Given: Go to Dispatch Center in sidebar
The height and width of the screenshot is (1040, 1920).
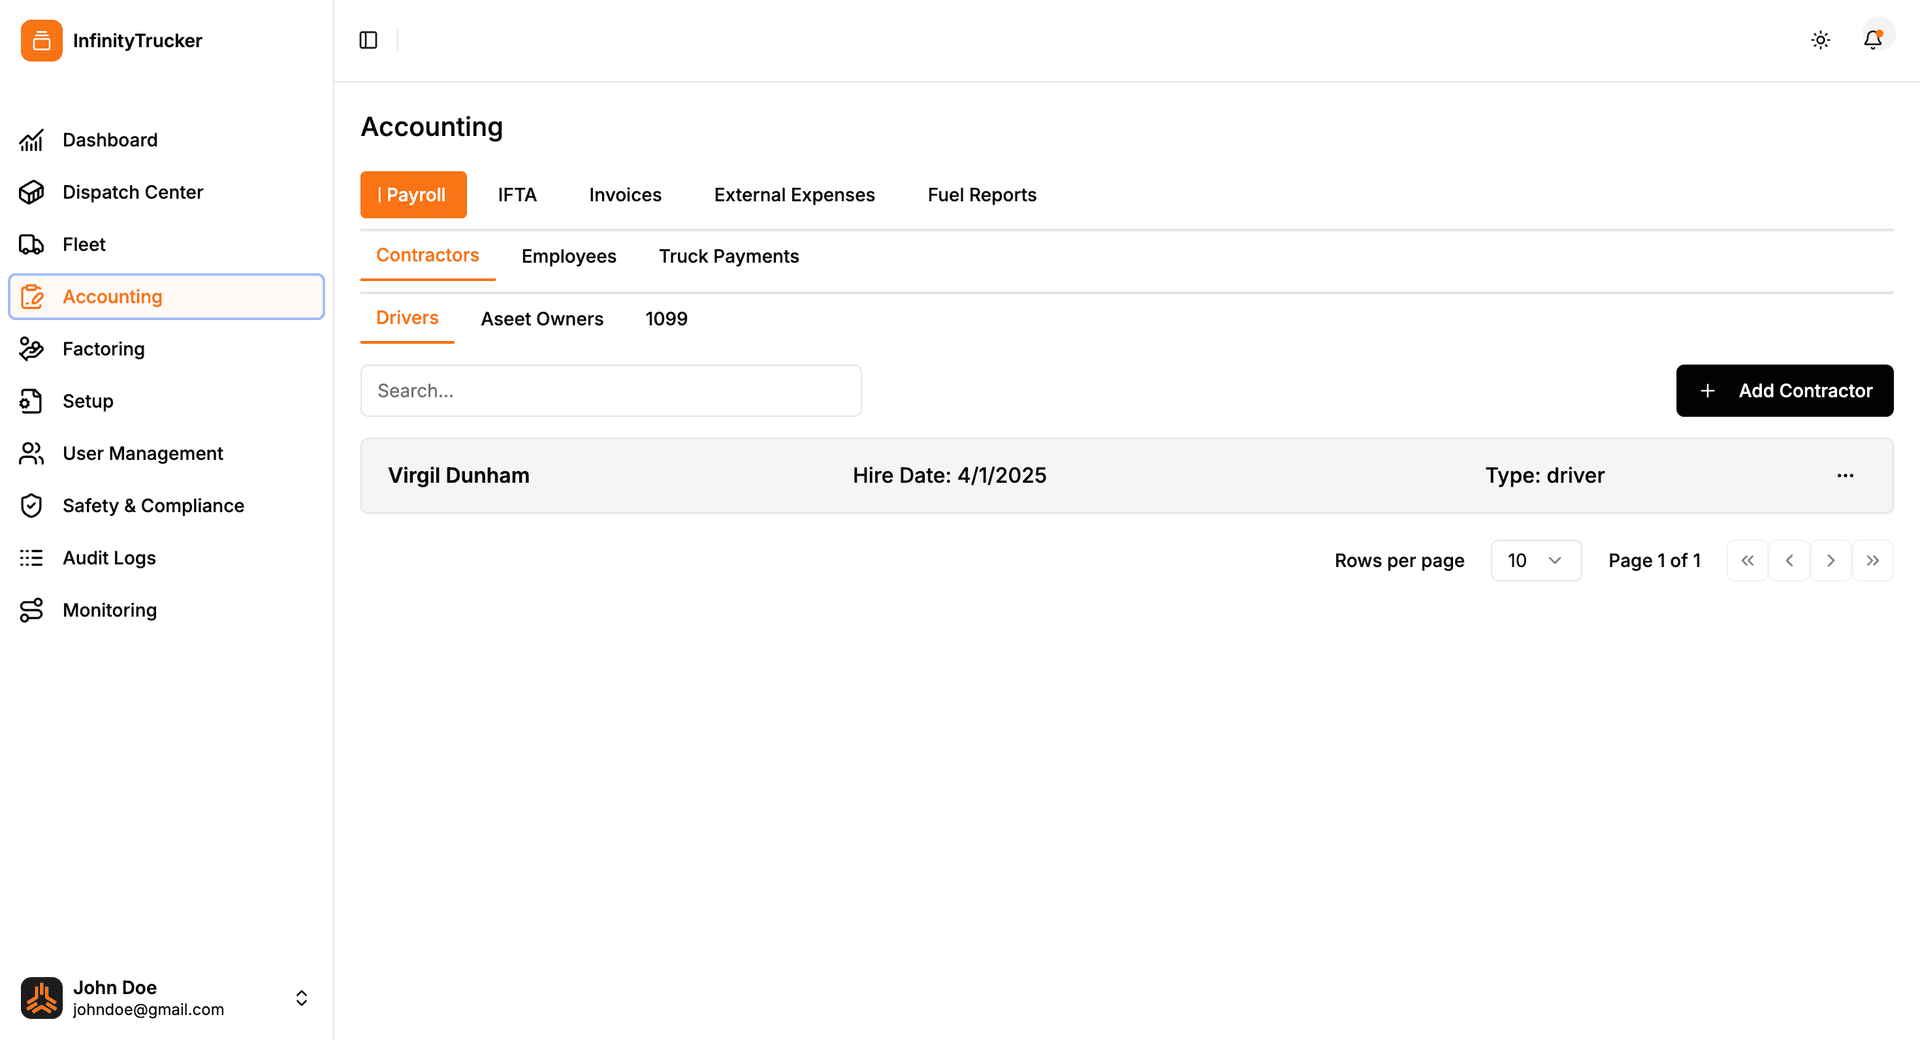Looking at the screenshot, I should pos(132,192).
